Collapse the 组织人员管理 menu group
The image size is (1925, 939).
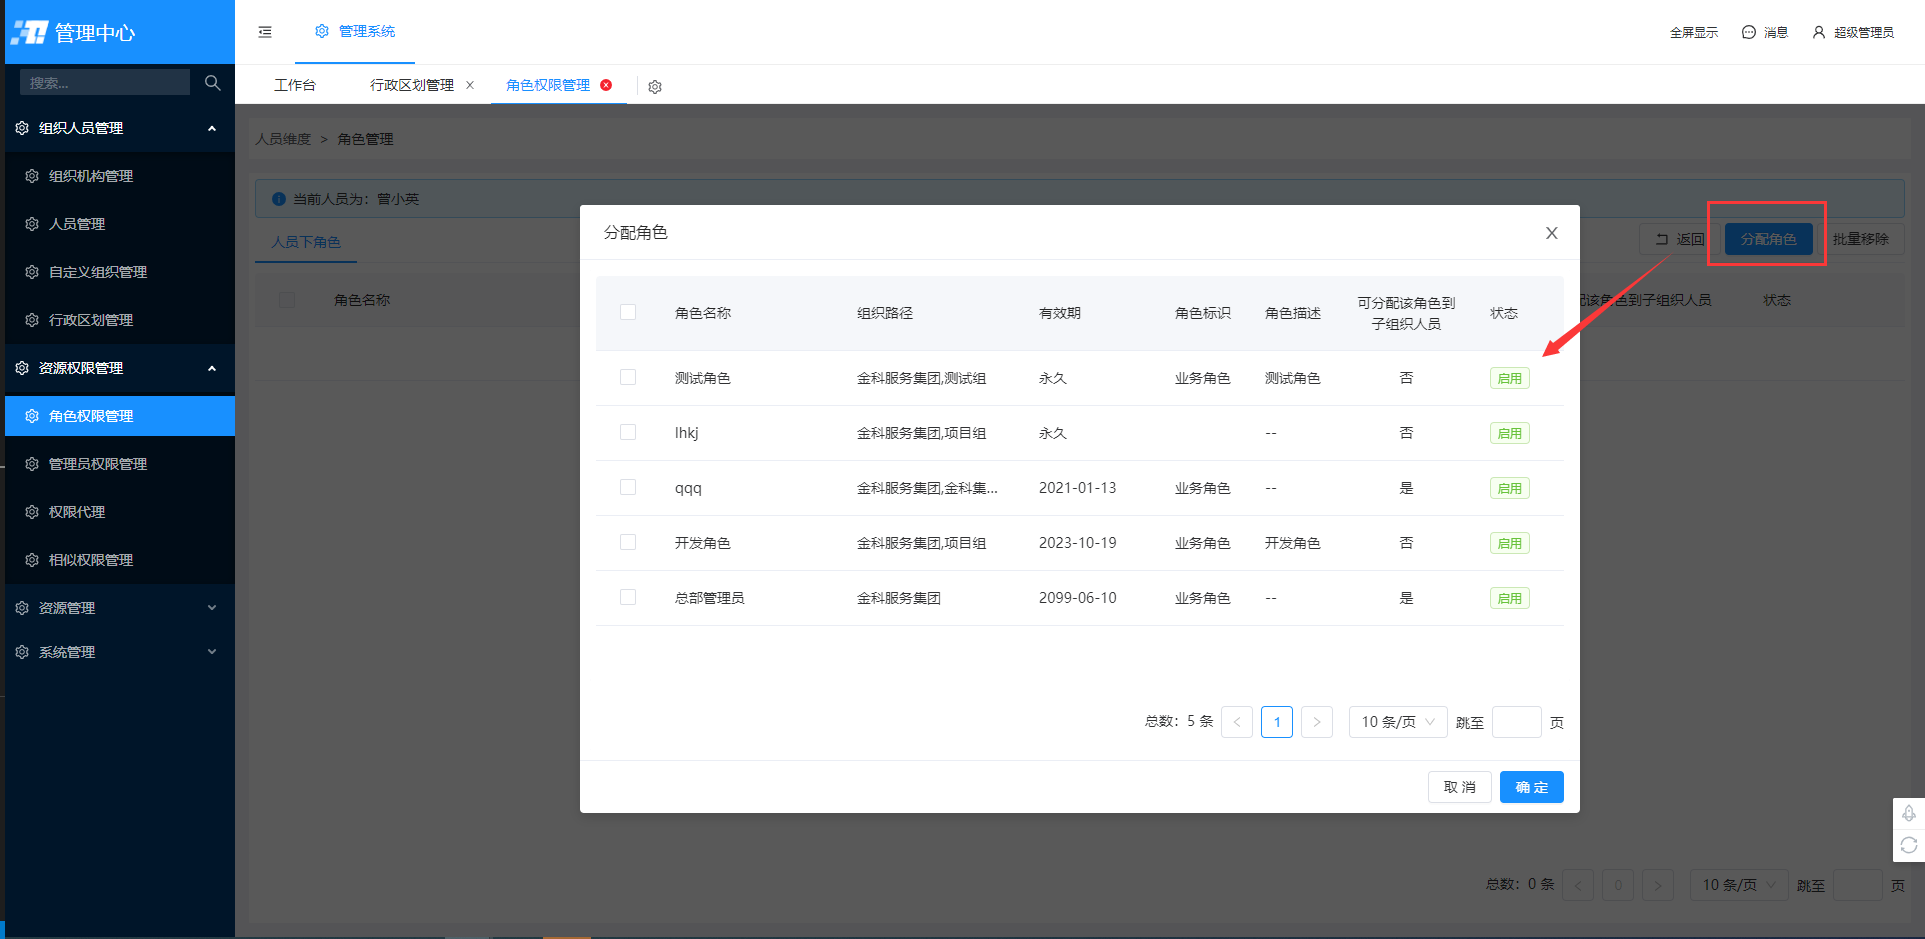[120, 128]
